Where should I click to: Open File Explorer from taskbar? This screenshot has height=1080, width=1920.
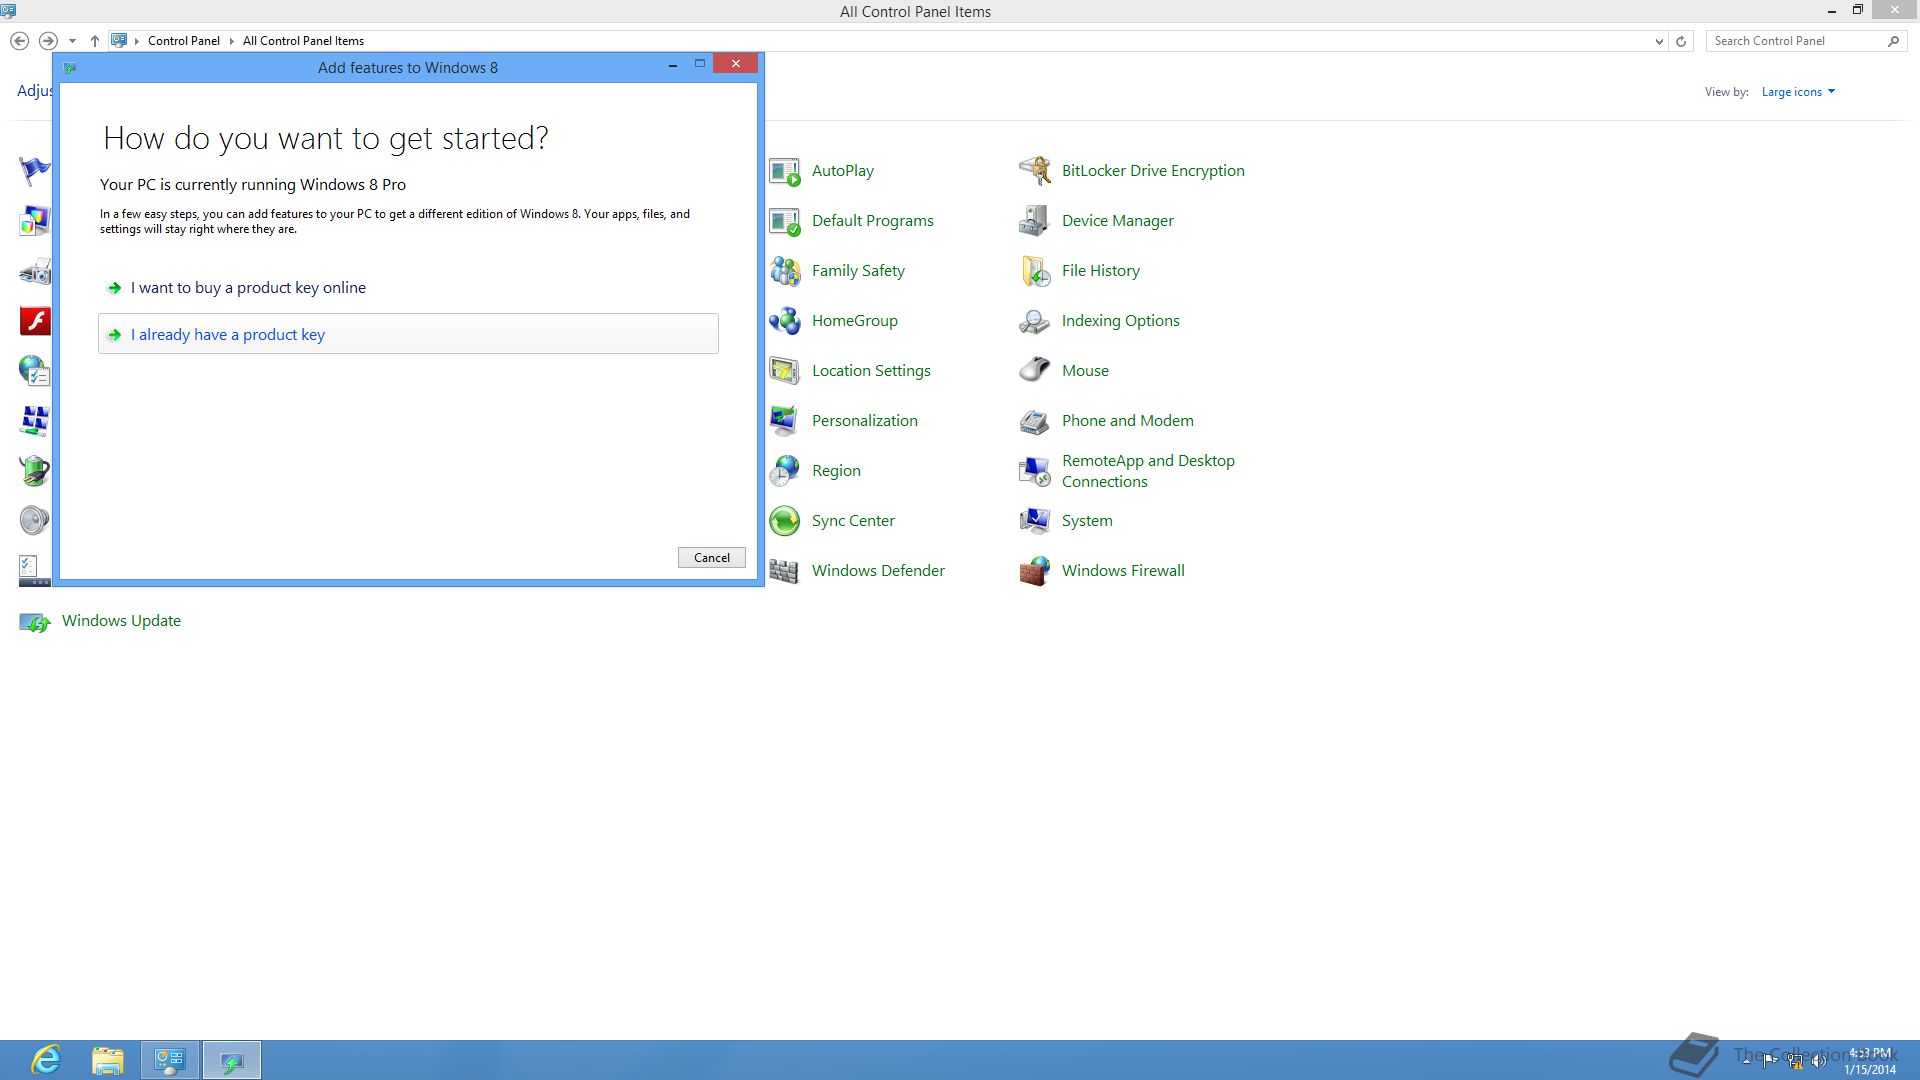pyautogui.click(x=108, y=1060)
